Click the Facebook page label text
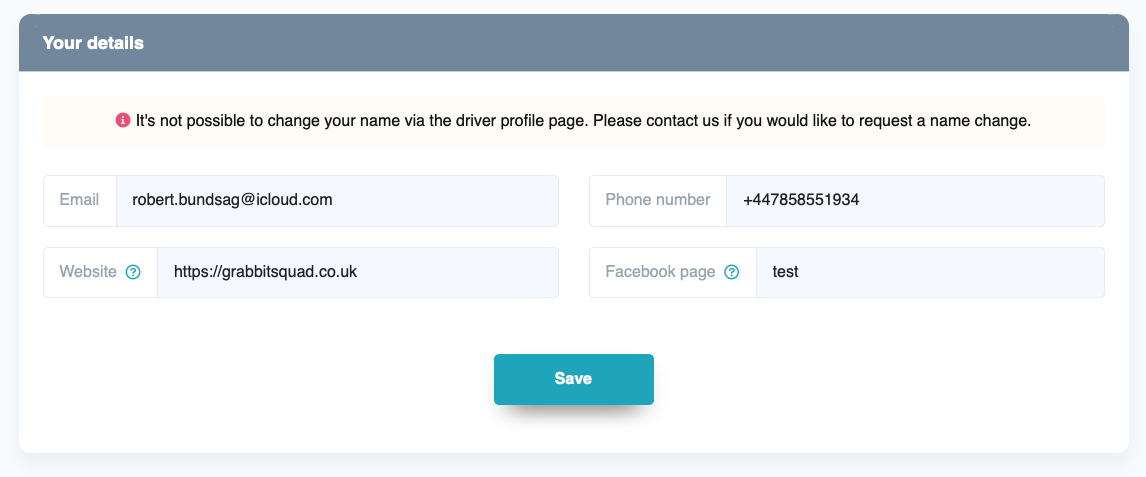This screenshot has height=477, width=1146. [x=660, y=272]
